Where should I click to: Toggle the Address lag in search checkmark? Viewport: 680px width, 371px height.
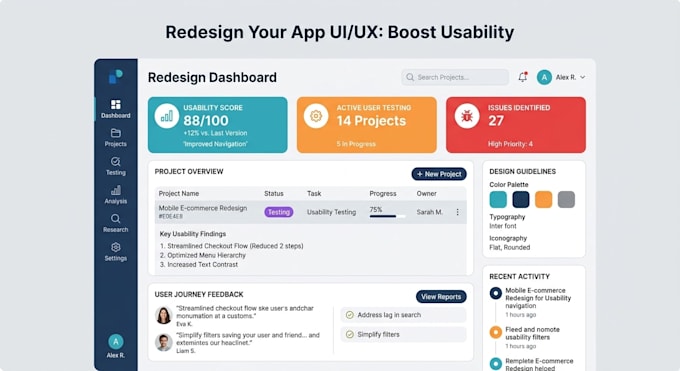tap(350, 315)
